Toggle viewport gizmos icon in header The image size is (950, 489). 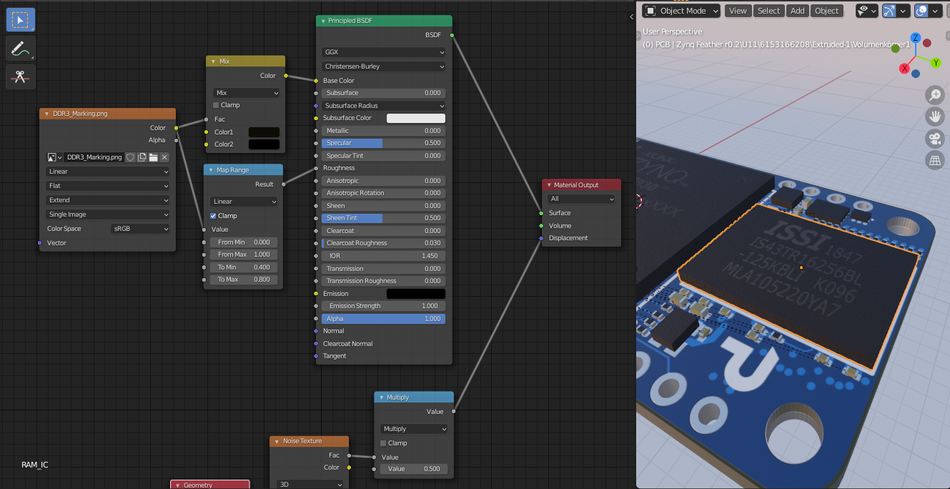(889, 10)
